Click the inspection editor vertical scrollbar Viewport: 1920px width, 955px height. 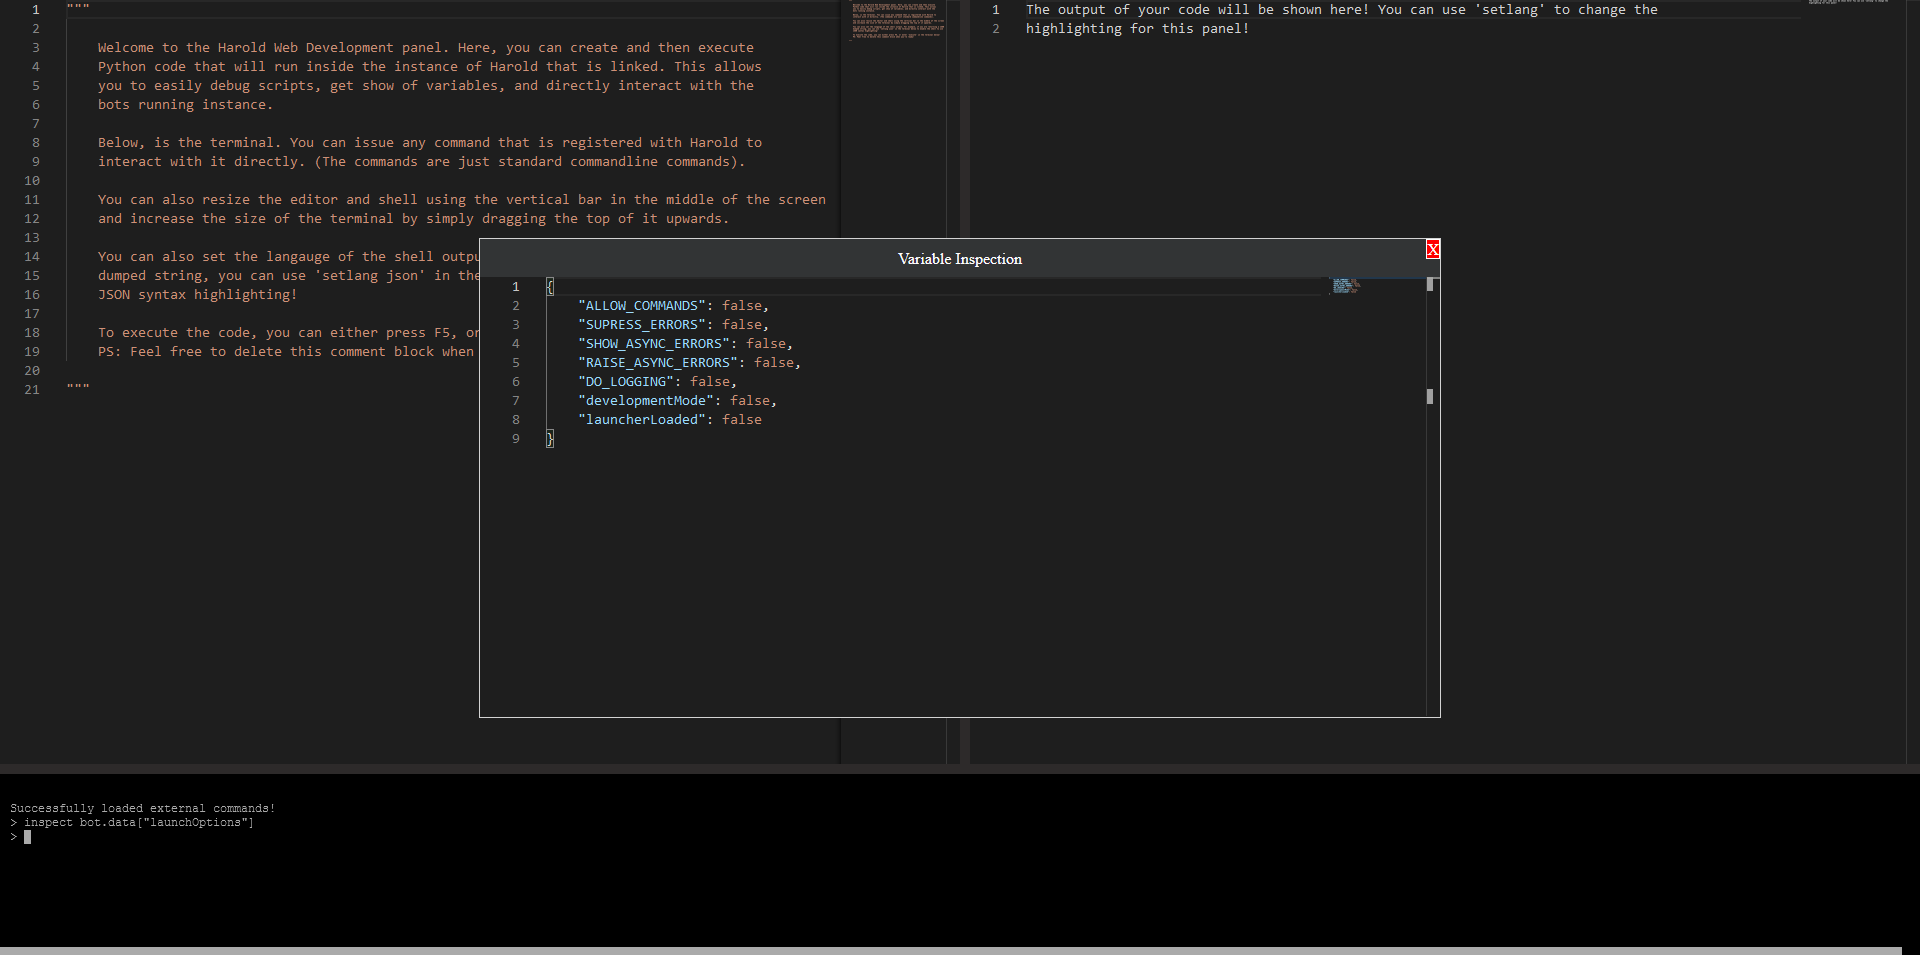coord(1432,496)
